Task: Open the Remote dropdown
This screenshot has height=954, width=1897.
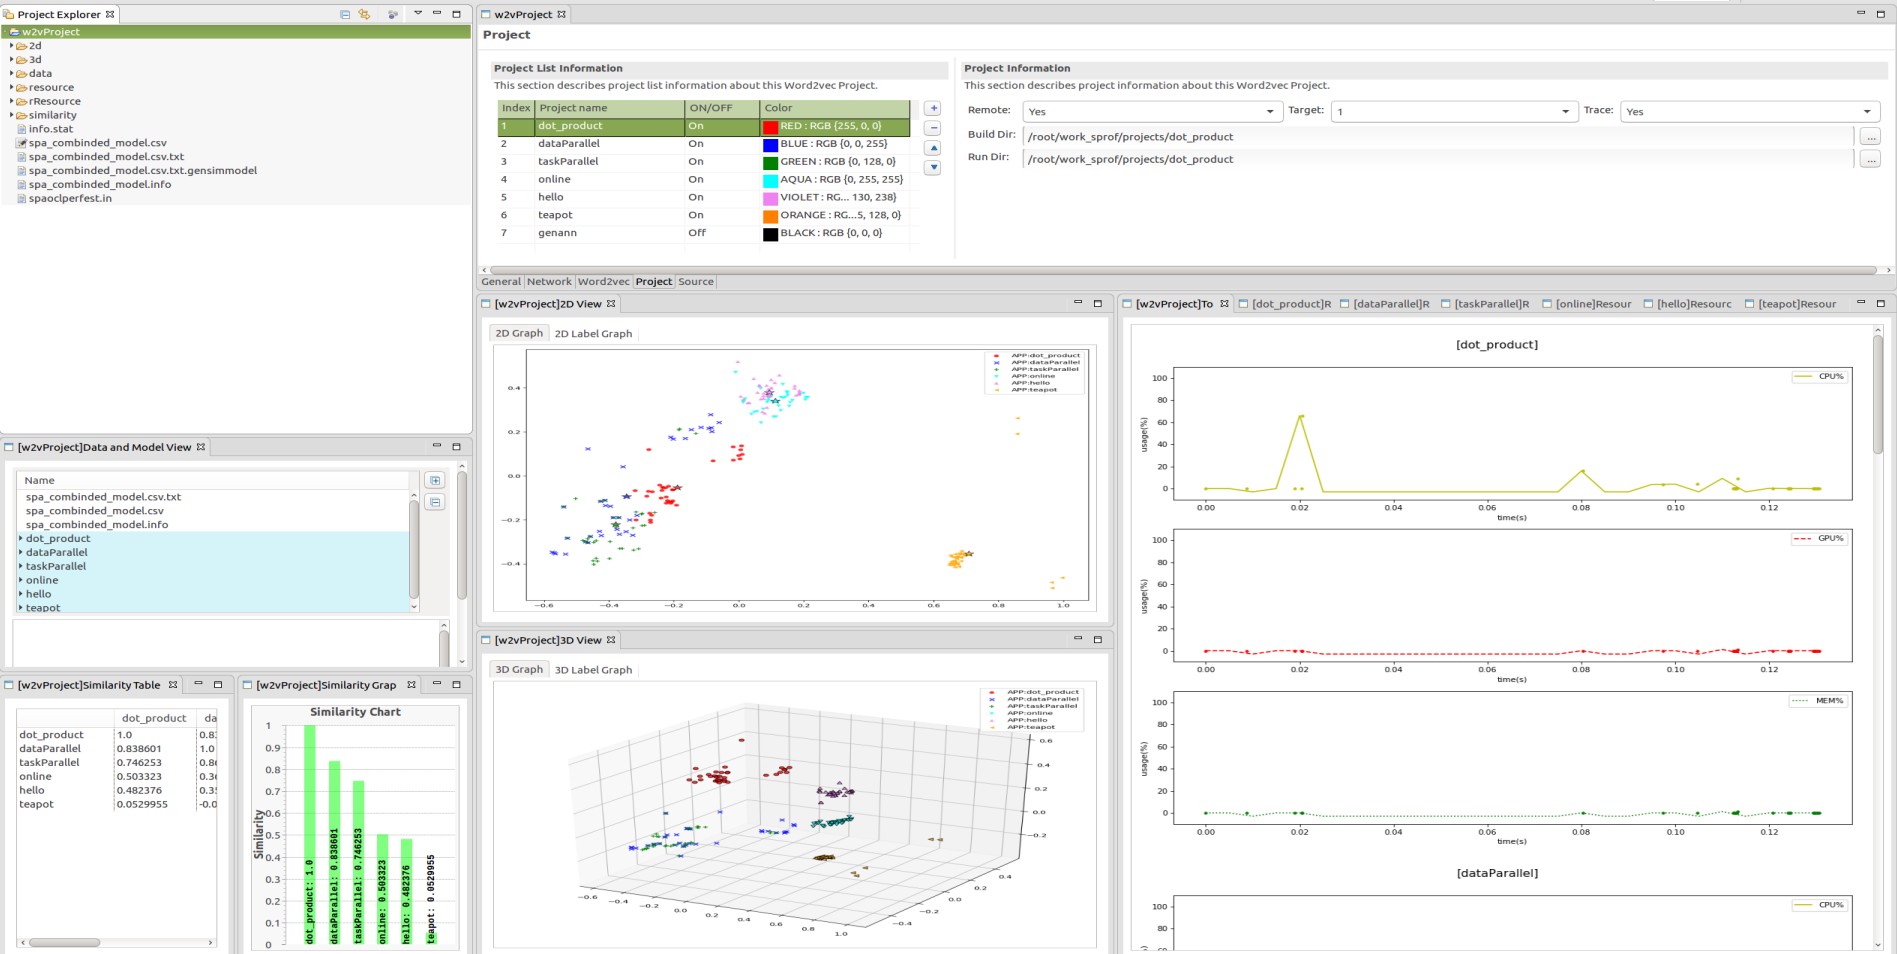Action: tap(1151, 112)
